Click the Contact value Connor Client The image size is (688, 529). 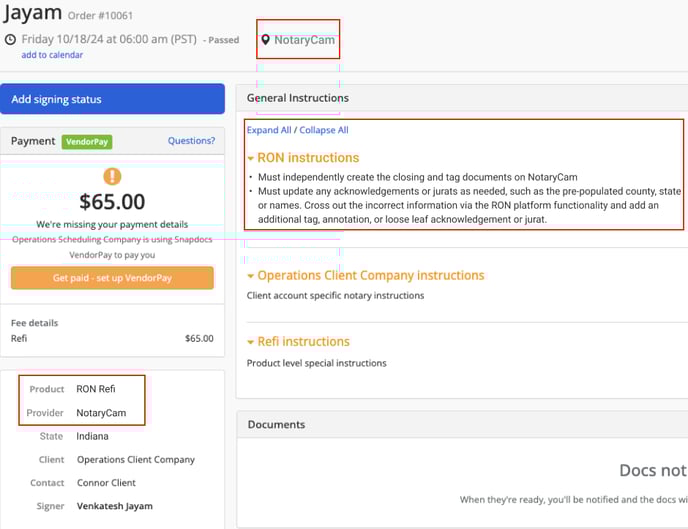tap(106, 483)
